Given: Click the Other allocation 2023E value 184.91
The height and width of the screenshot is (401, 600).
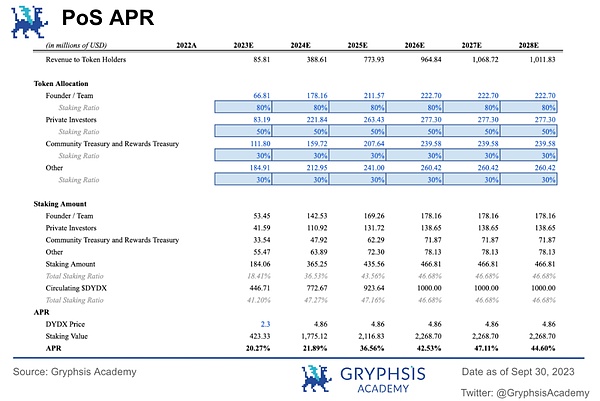Looking at the screenshot, I should tap(254, 167).
